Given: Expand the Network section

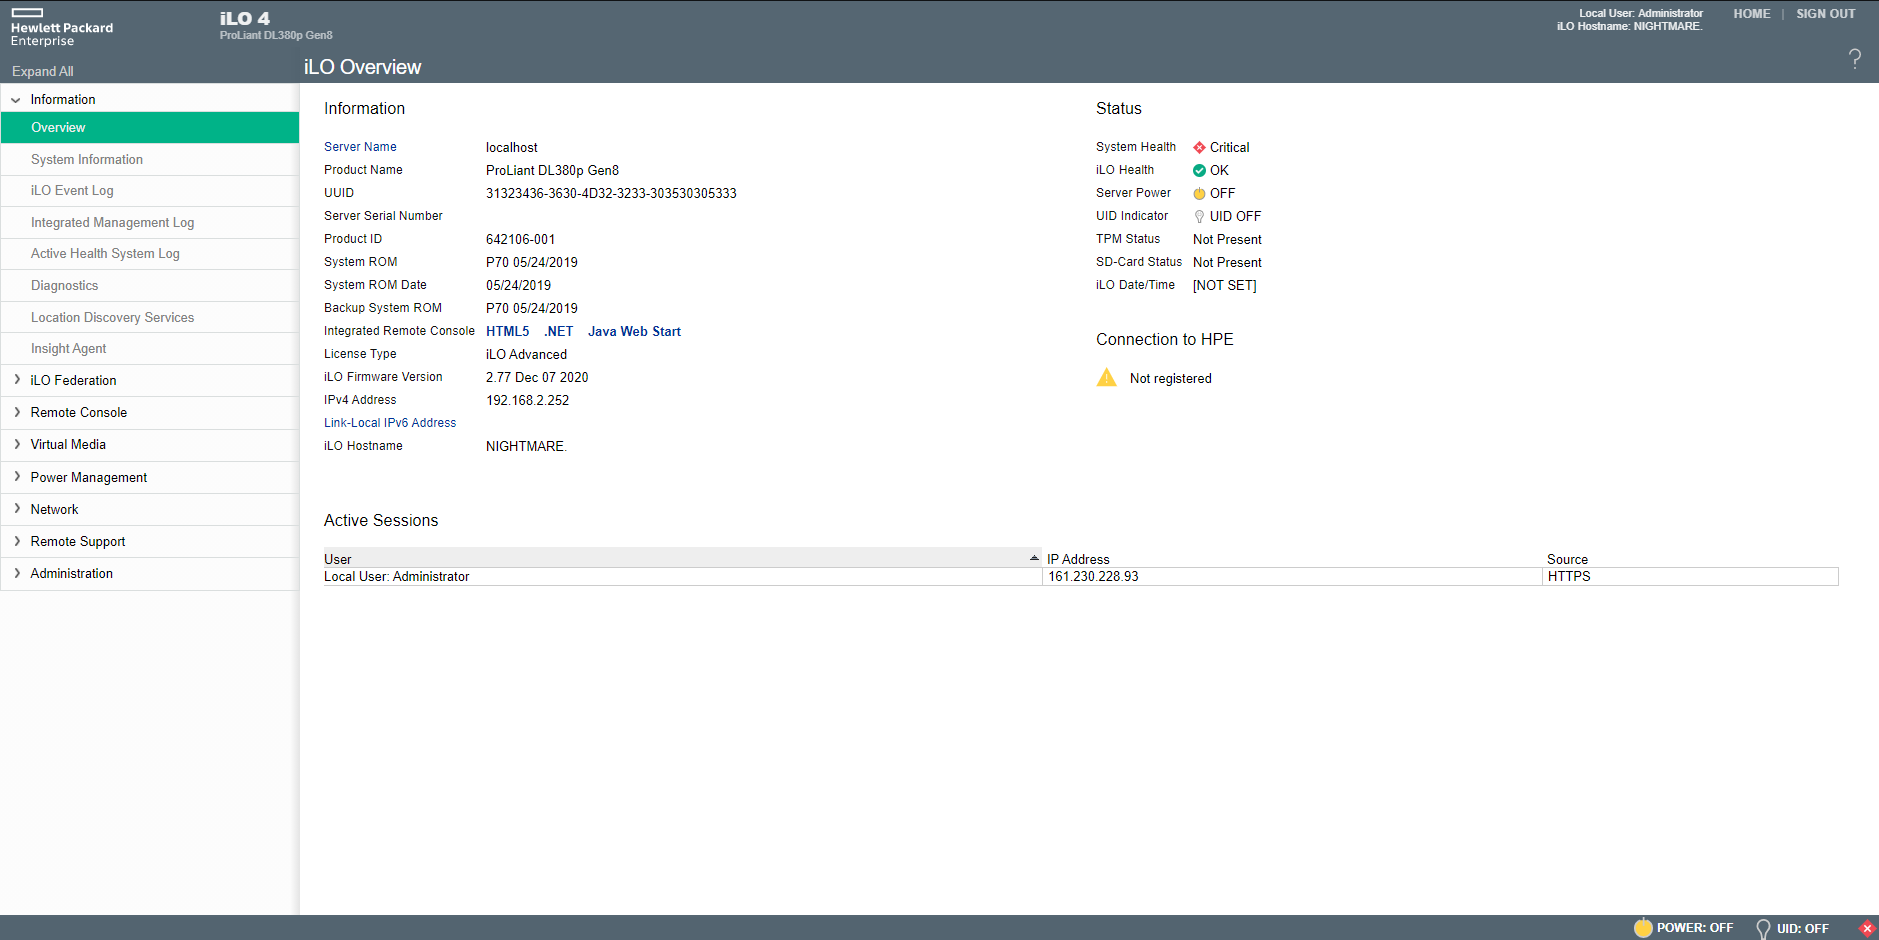Looking at the screenshot, I should point(17,509).
